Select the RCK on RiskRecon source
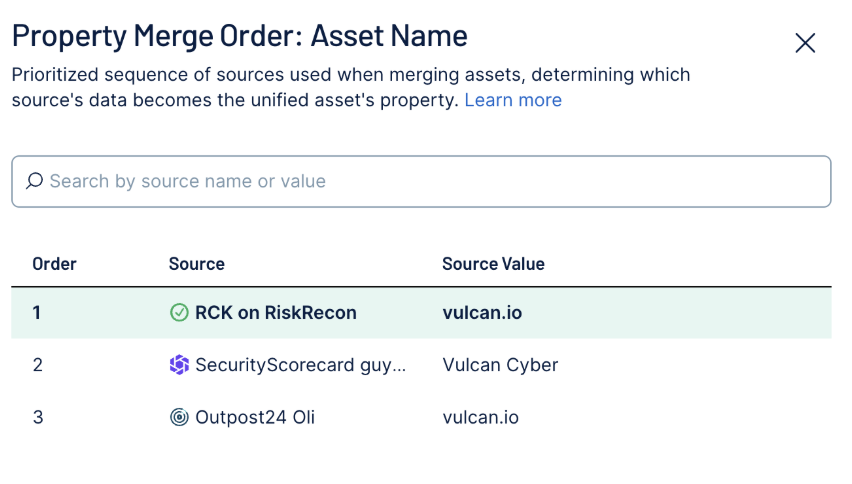This screenshot has width=852, height=484. [x=275, y=313]
